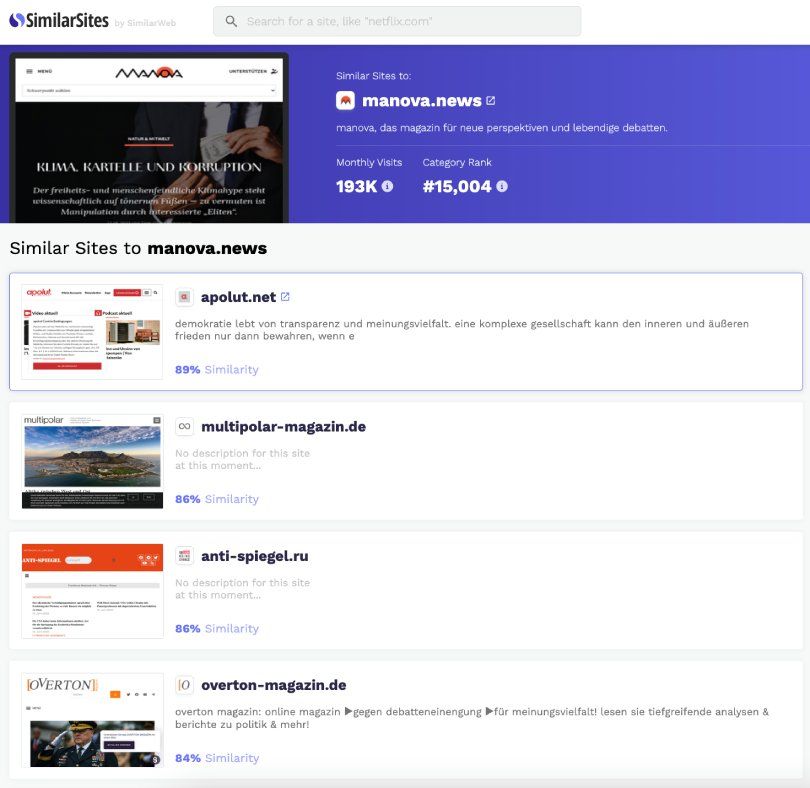This screenshot has width=810, height=788.
Task: Click the multipolar-magazin.de infinity favicon
Action: (184, 427)
